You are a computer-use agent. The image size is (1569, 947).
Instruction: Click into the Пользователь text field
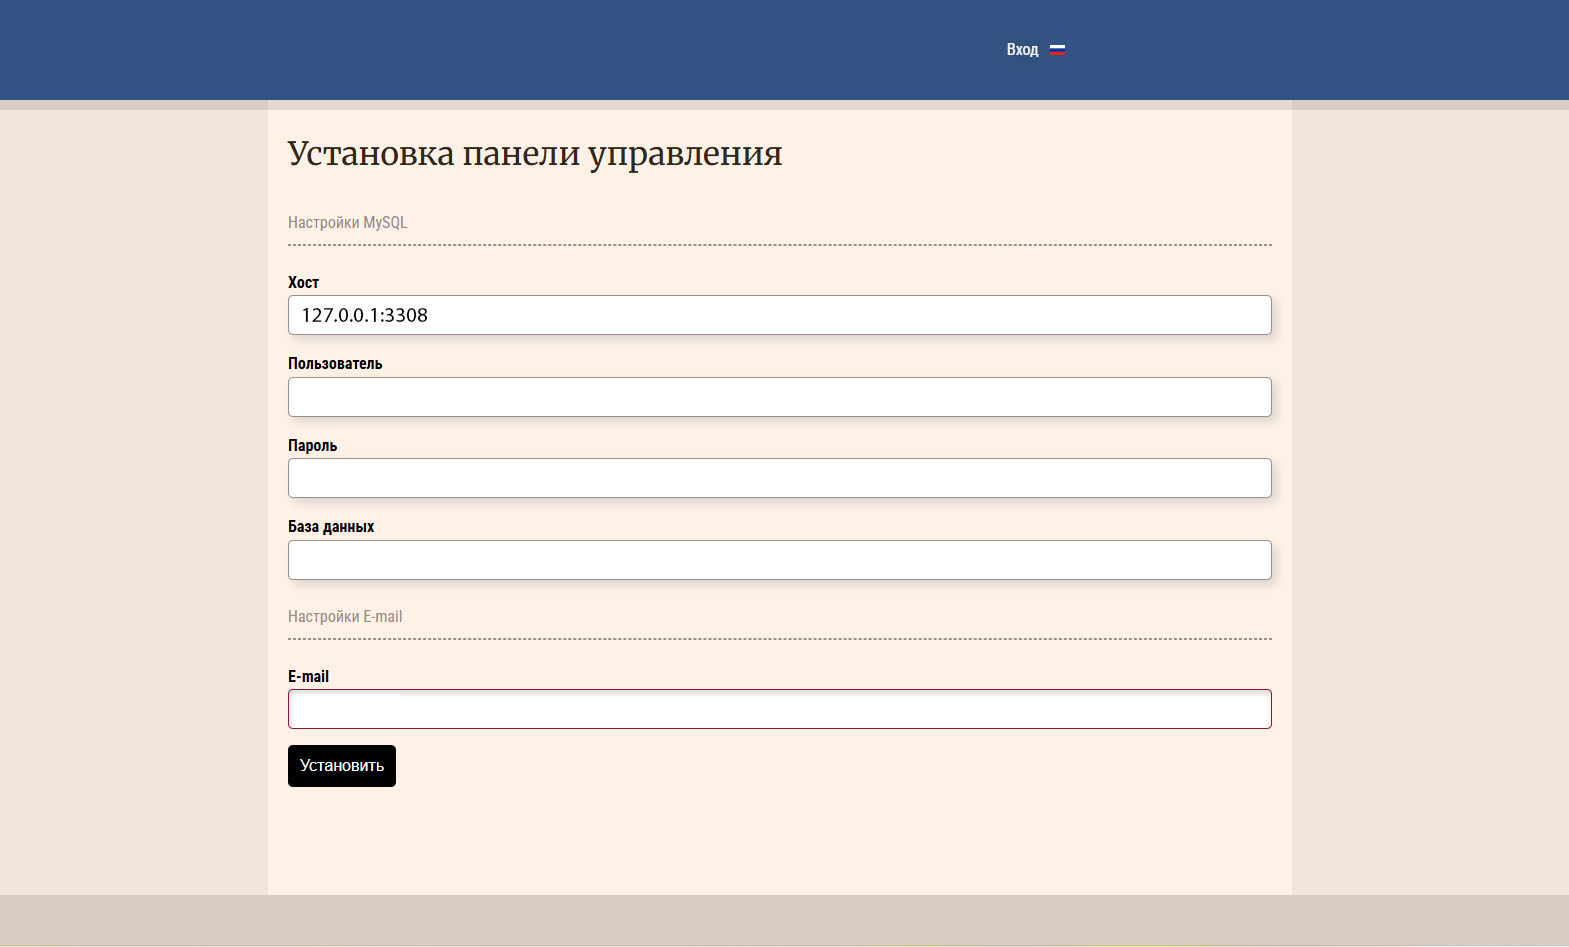coord(779,397)
